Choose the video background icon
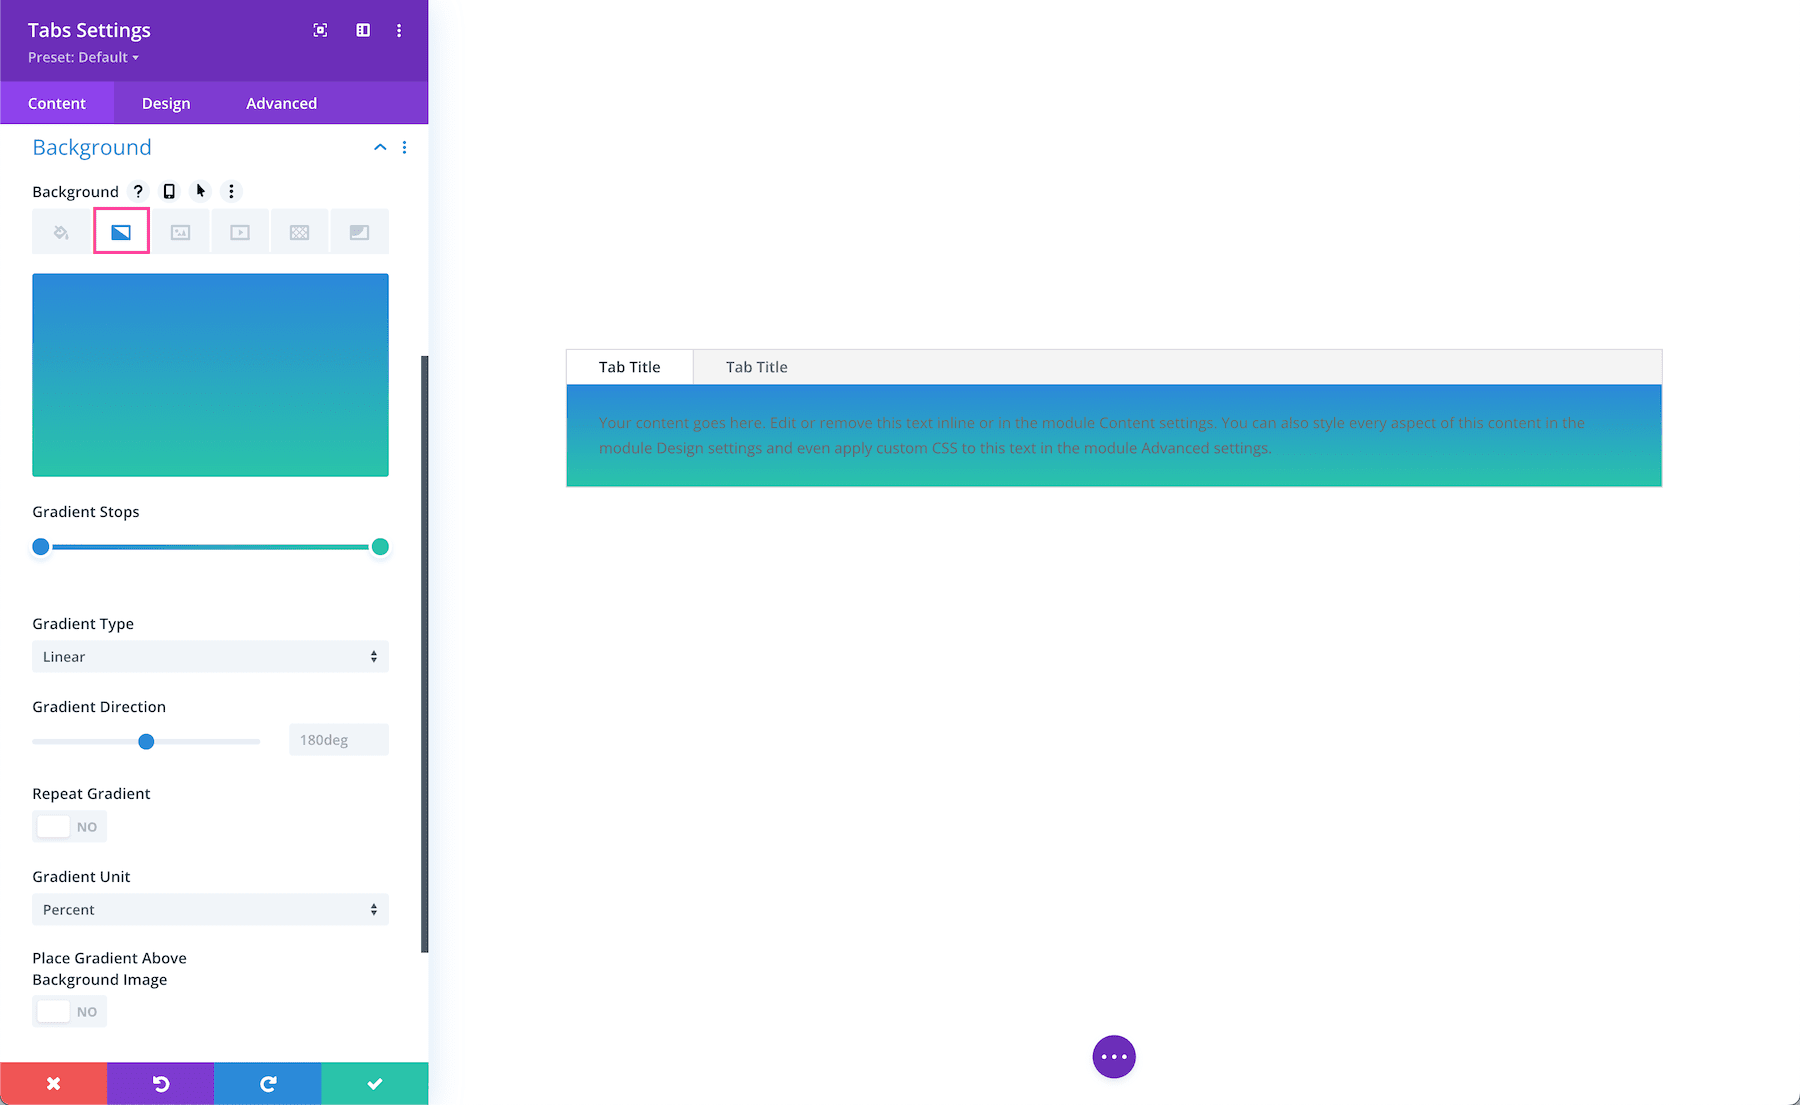1800x1105 pixels. (x=240, y=231)
